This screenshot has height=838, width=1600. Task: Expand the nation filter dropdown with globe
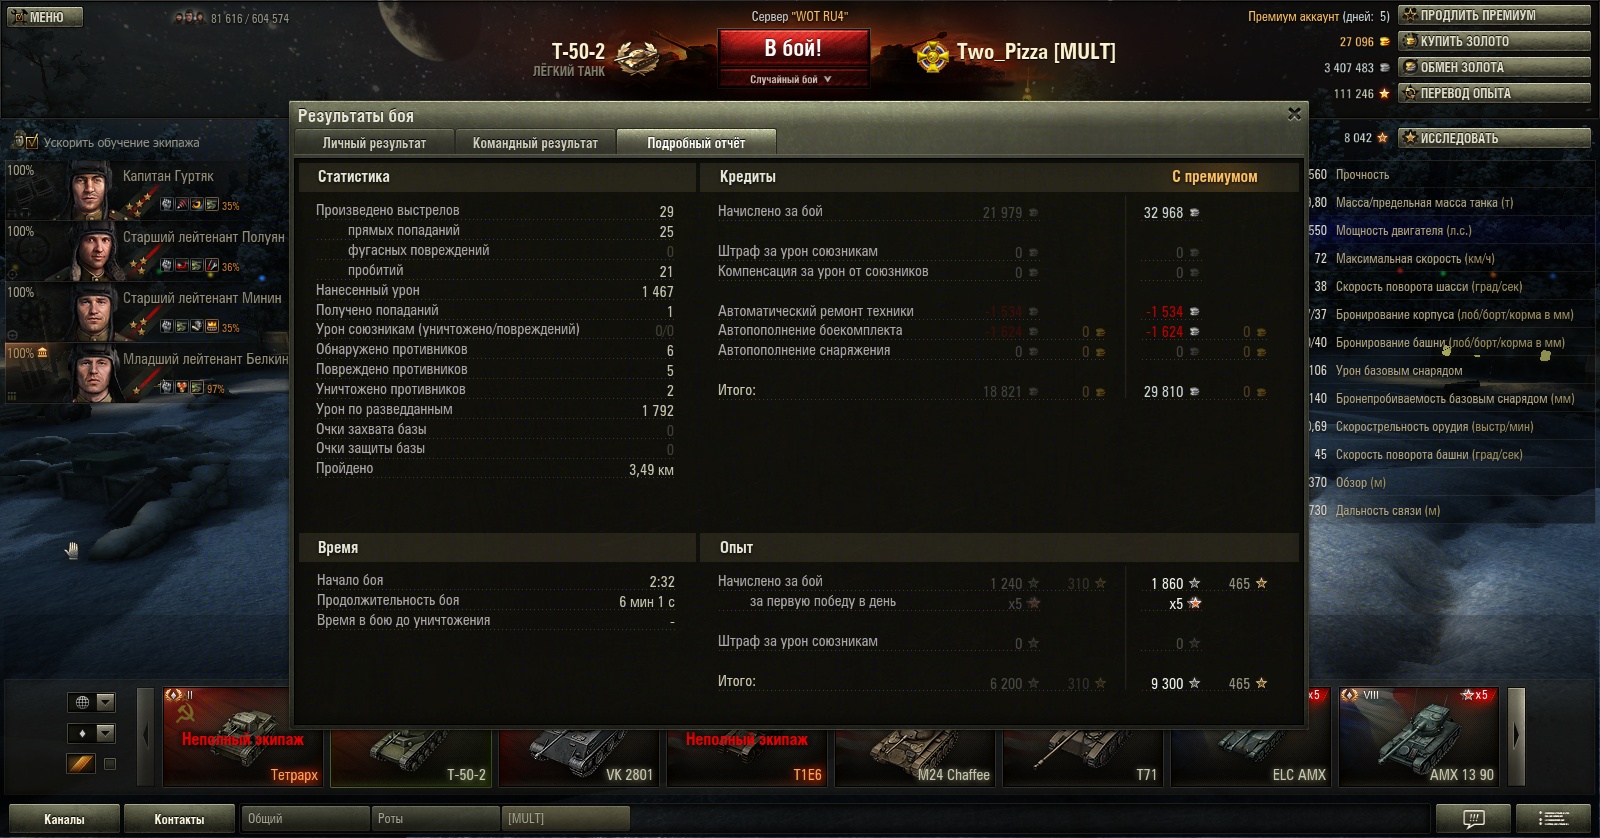click(x=91, y=702)
